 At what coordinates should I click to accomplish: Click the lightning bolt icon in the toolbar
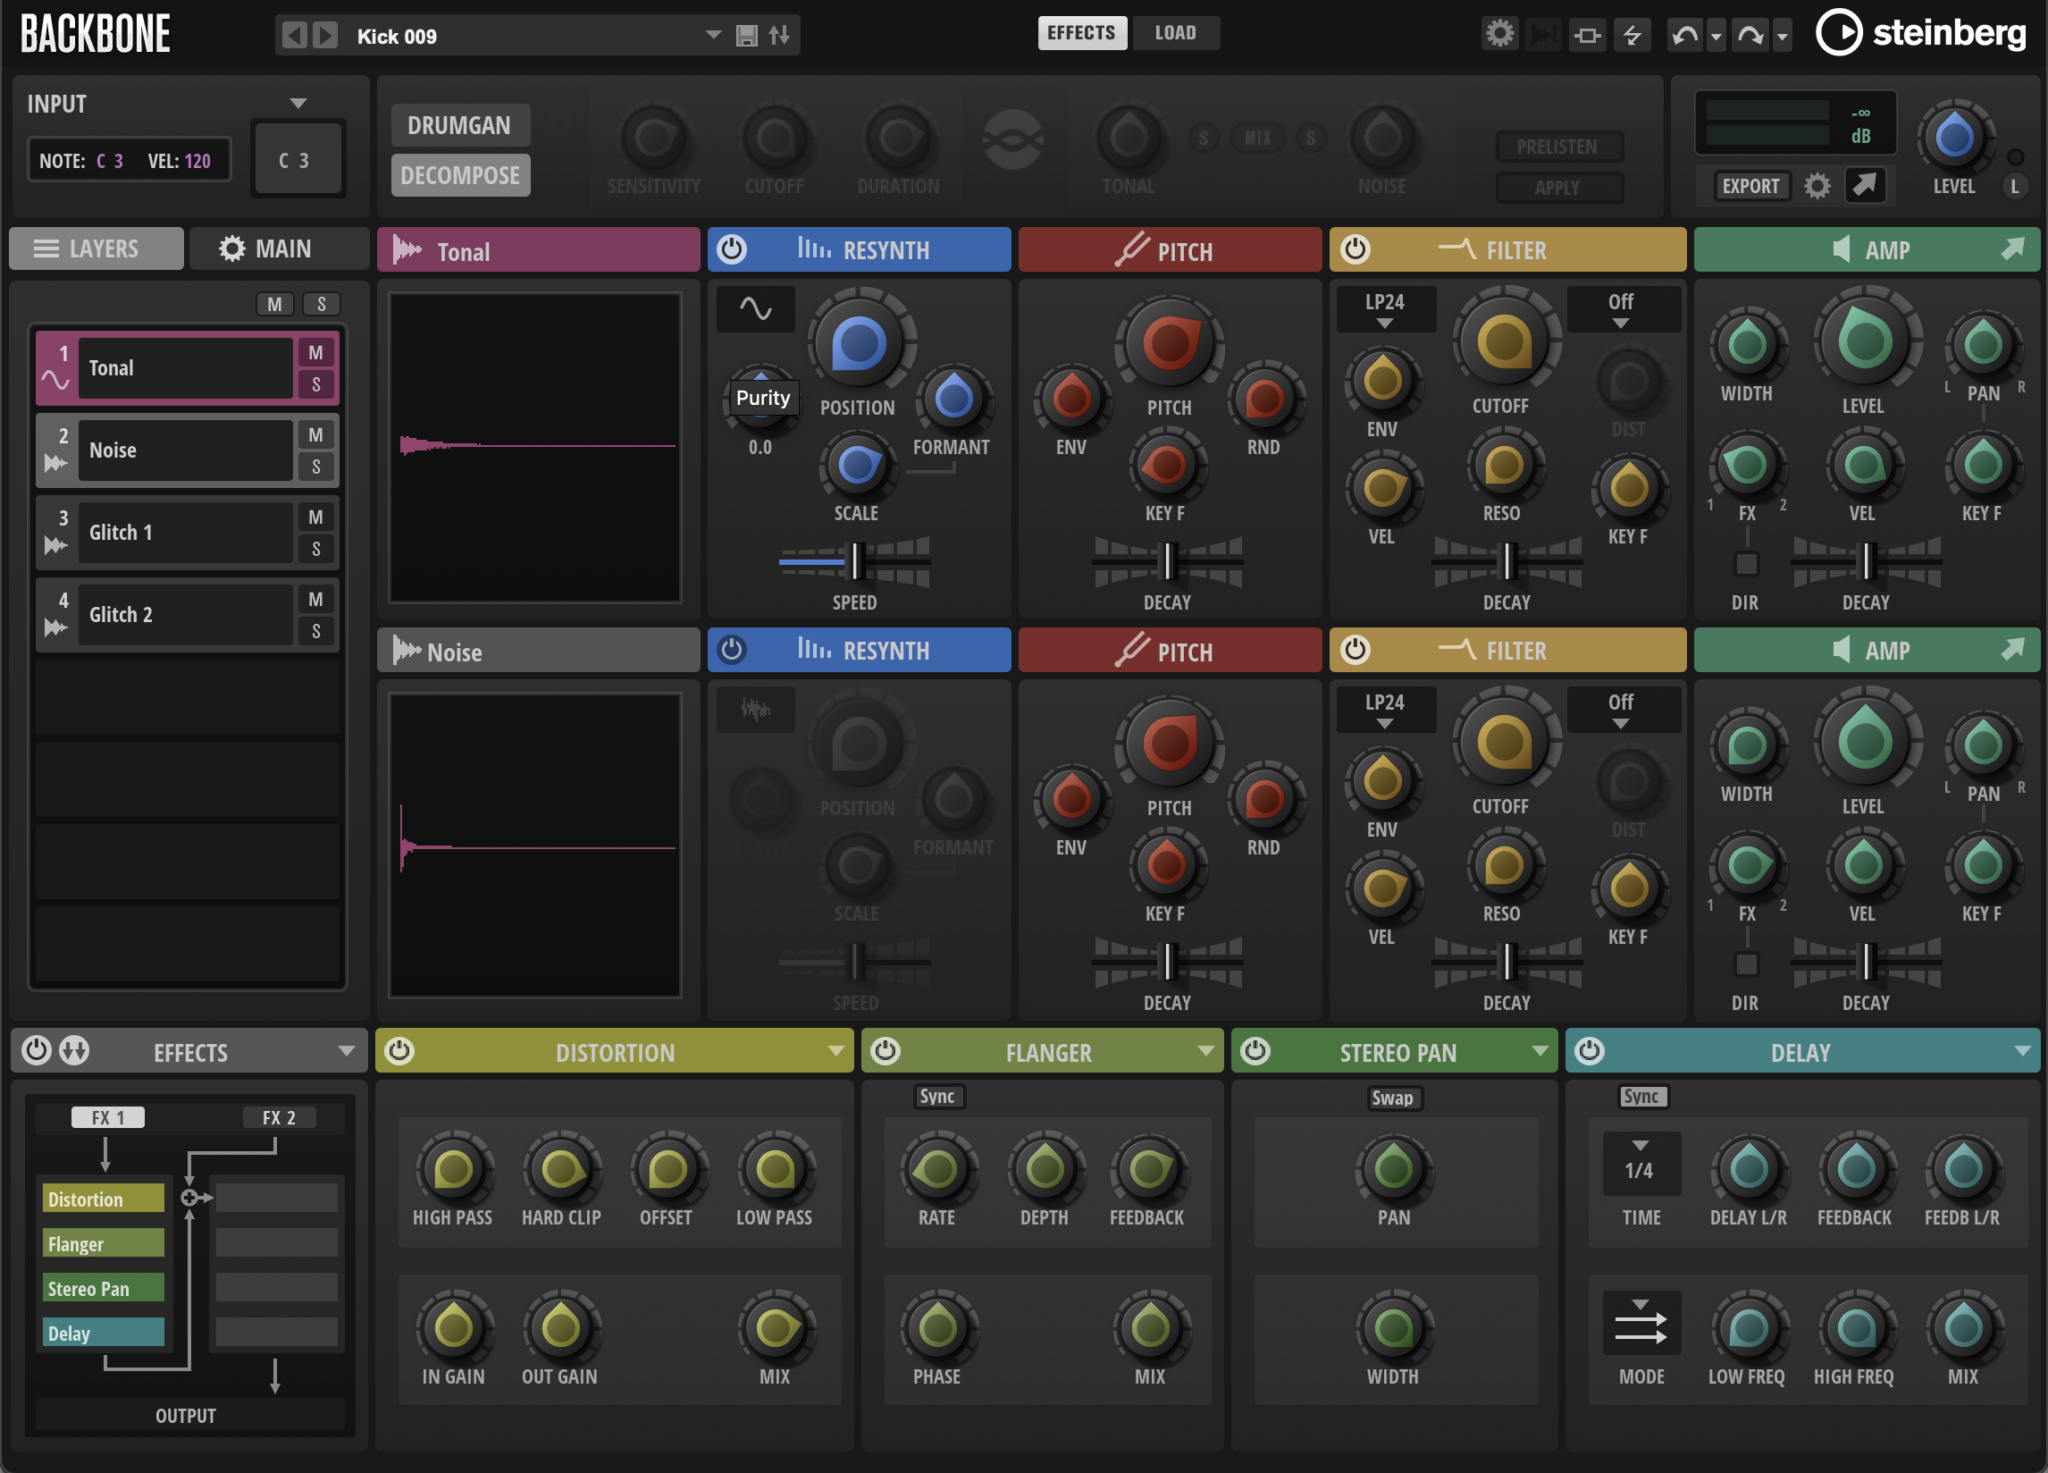pos(1634,33)
